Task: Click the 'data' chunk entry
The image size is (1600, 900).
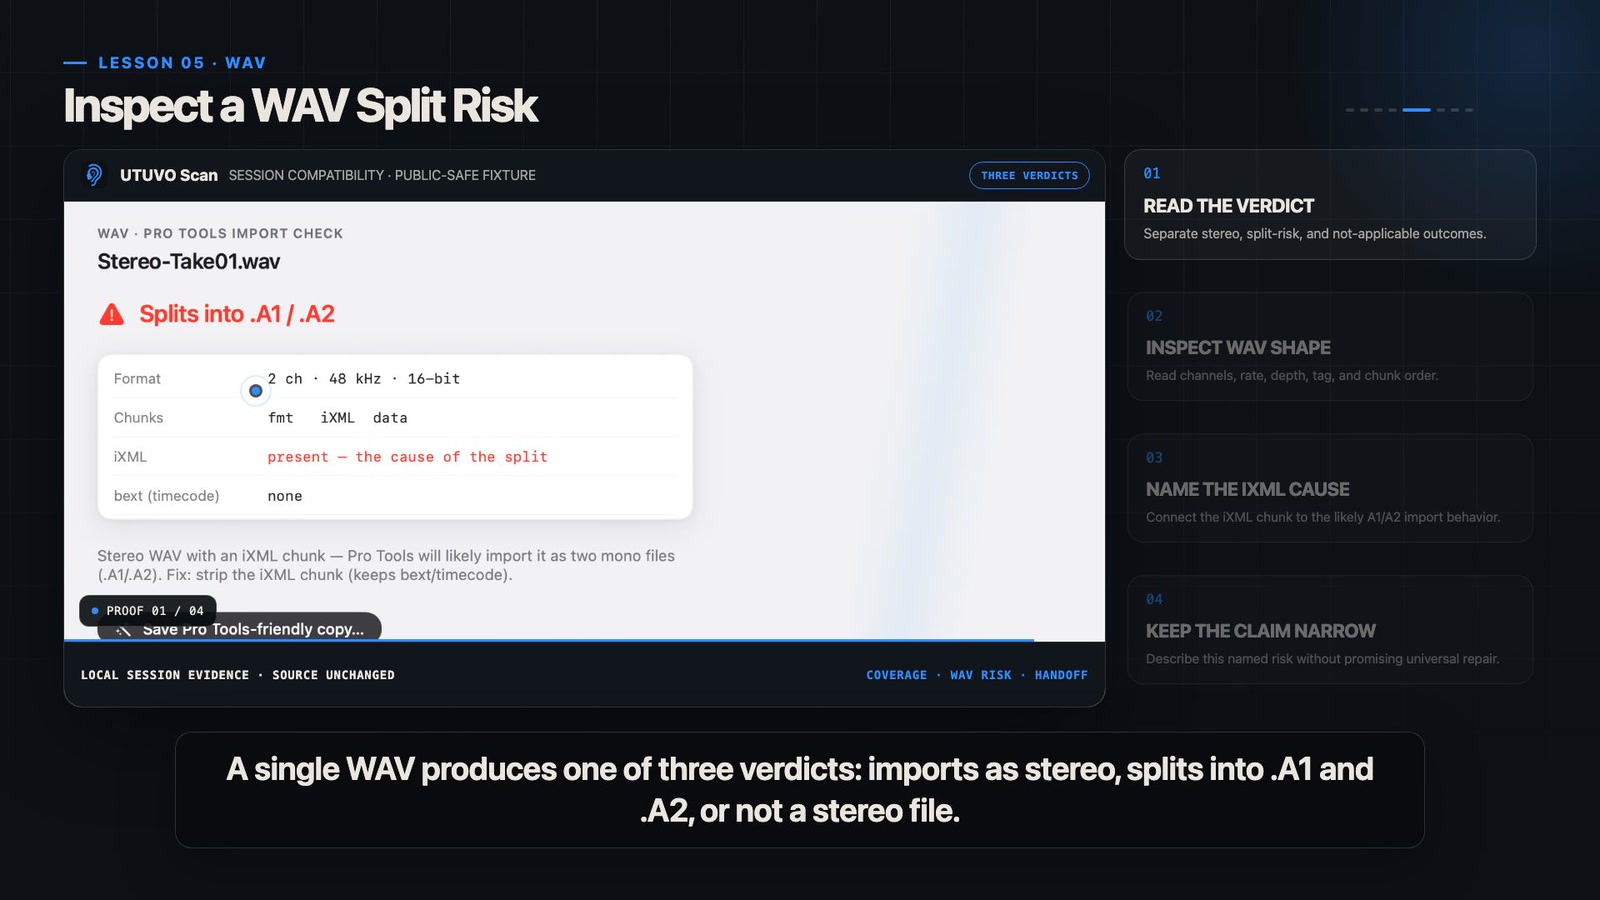Action: (x=390, y=418)
